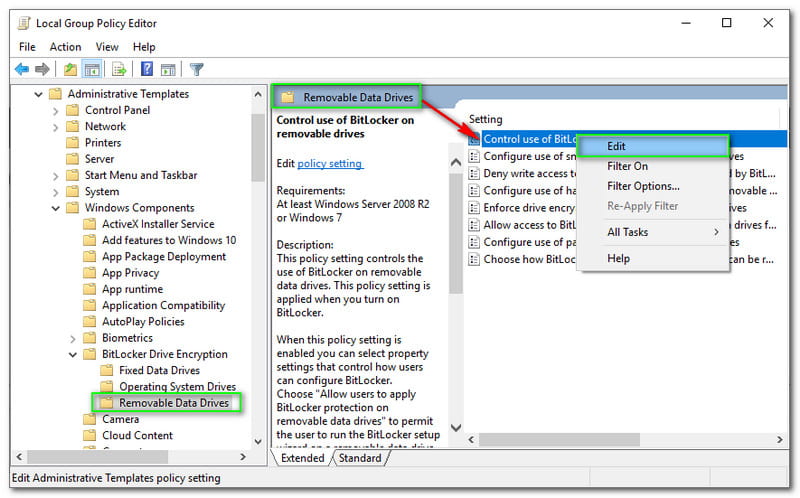Select Operating System Drives in the tree
Viewport: 800px width, 498px height.
click(177, 387)
